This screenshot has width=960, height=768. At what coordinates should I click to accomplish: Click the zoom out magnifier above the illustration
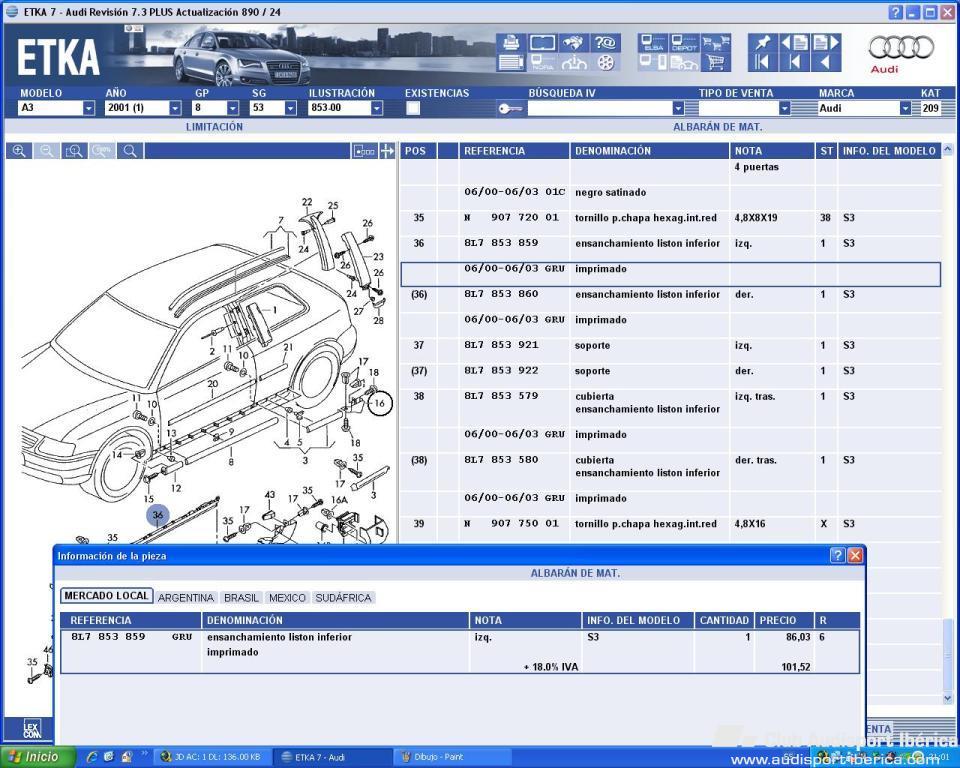pyautogui.click(x=46, y=151)
